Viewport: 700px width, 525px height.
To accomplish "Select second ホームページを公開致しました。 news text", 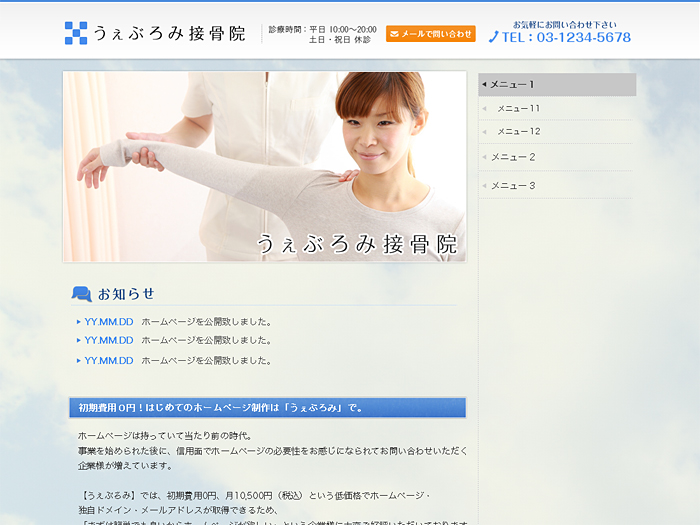I will [x=206, y=341].
